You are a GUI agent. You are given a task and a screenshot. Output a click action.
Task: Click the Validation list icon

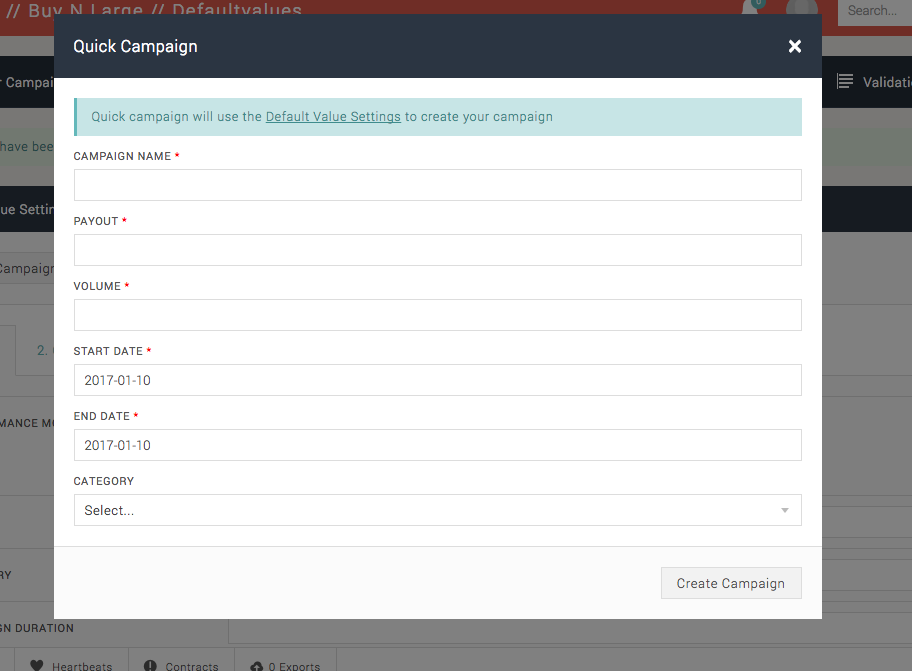tap(845, 81)
